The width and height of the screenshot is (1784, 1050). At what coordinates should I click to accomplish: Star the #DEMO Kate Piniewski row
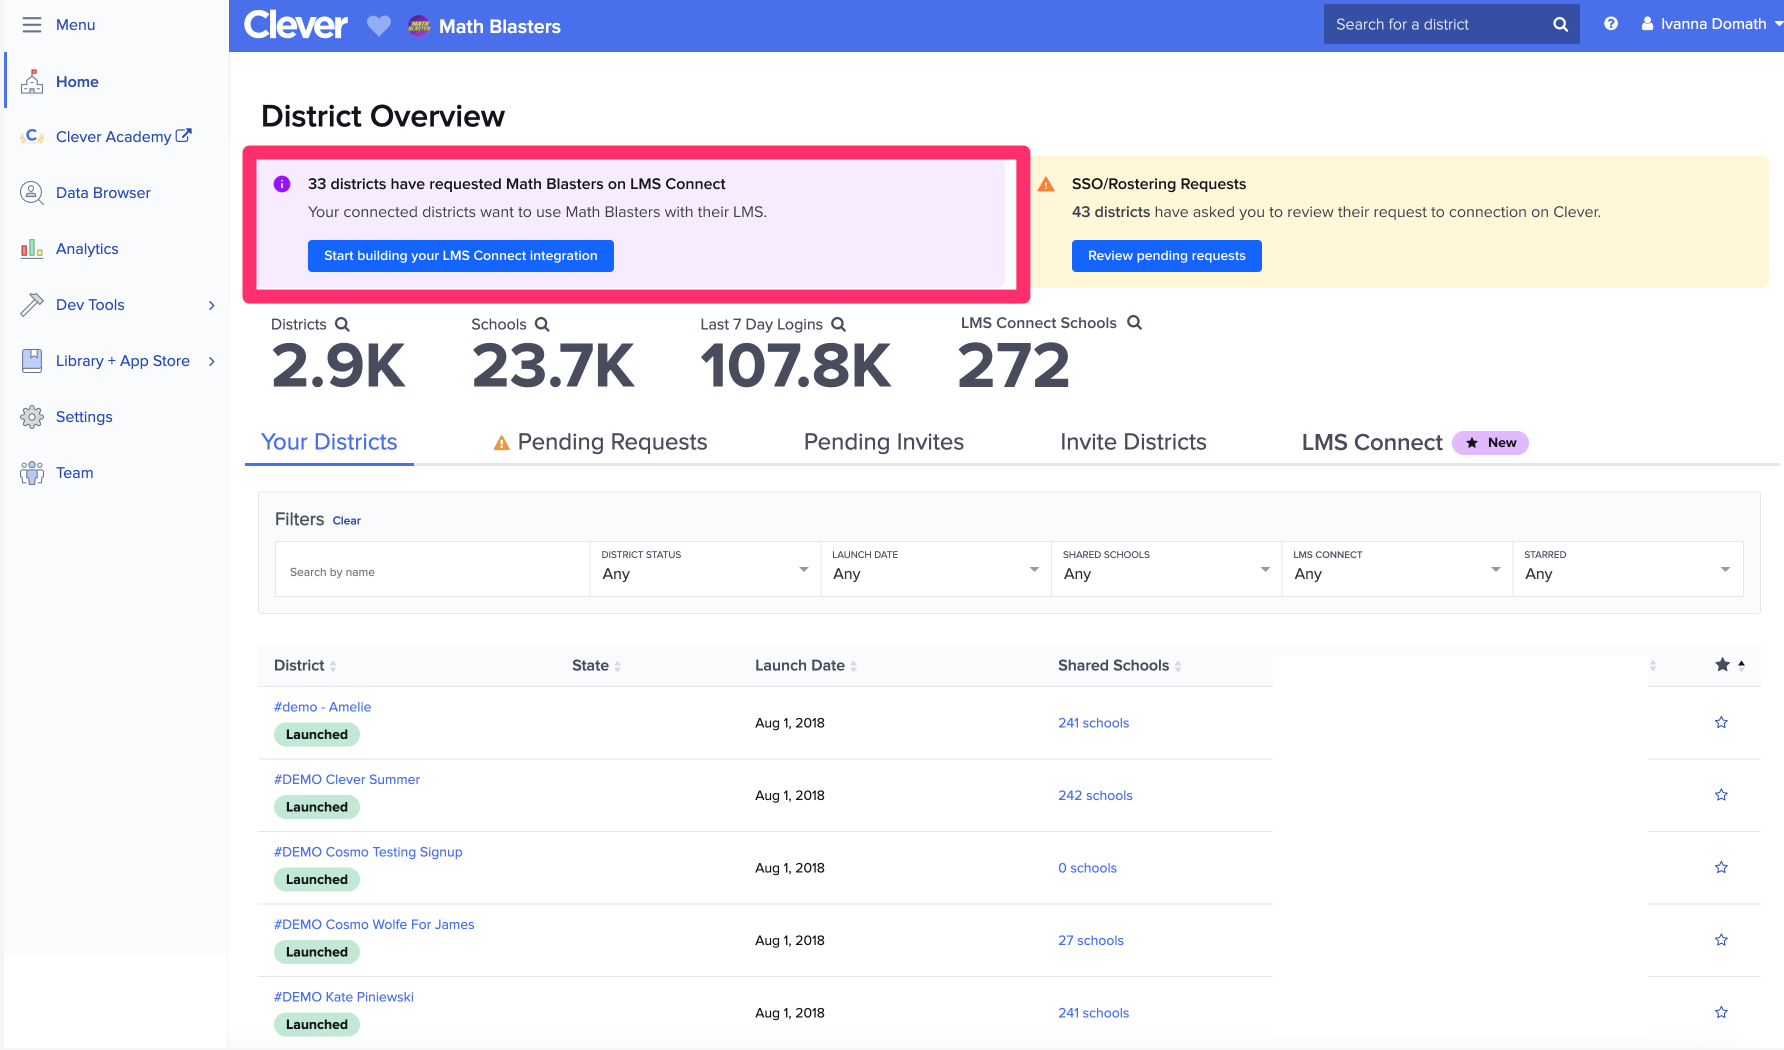(1721, 1012)
